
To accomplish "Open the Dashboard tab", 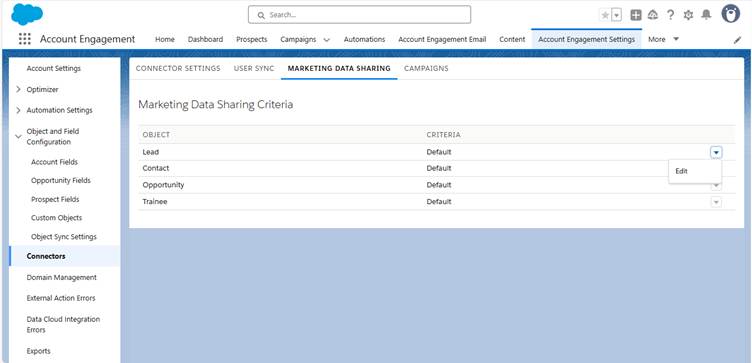I will pyautogui.click(x=205, y=39).
